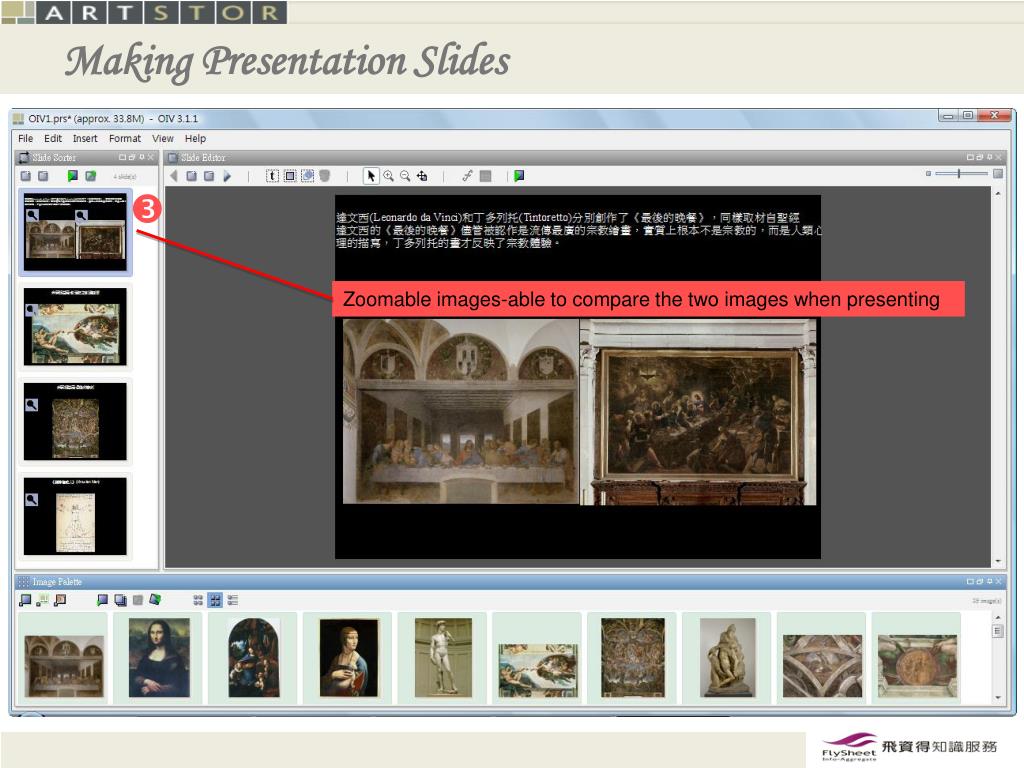This screenshot has height=768, width=1024.
Task: Click Tintoretto Last Supper image on slide canvas
Action: (x=698, y=411)
